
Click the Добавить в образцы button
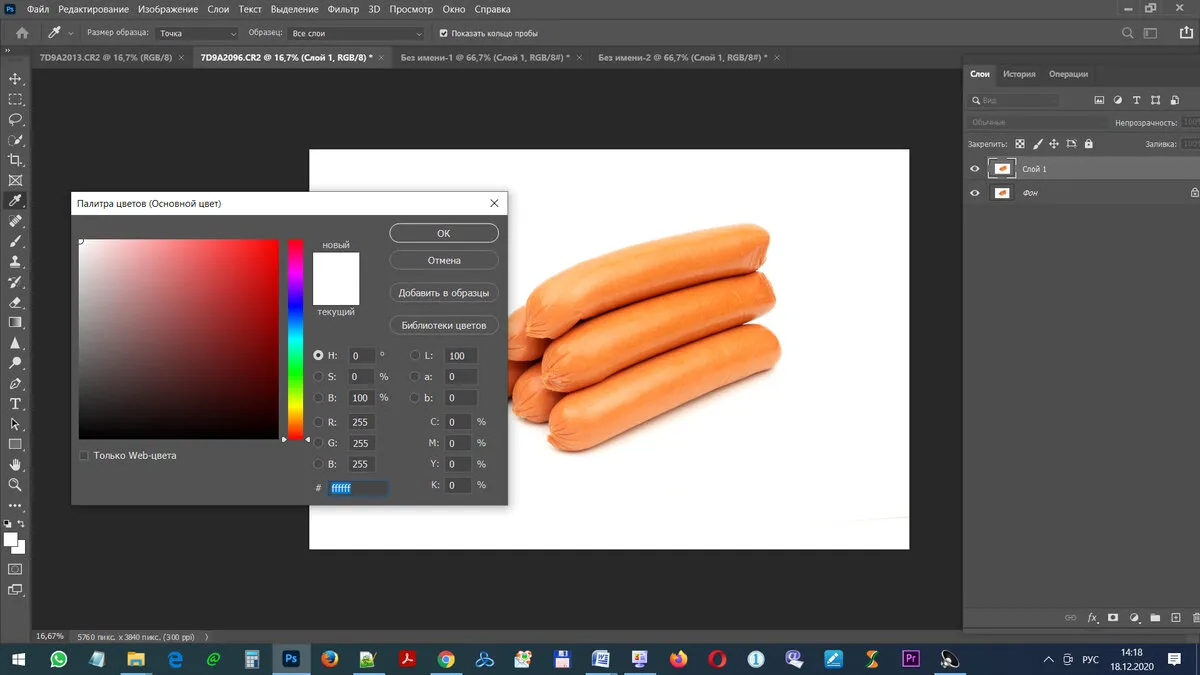click(444, 293)
